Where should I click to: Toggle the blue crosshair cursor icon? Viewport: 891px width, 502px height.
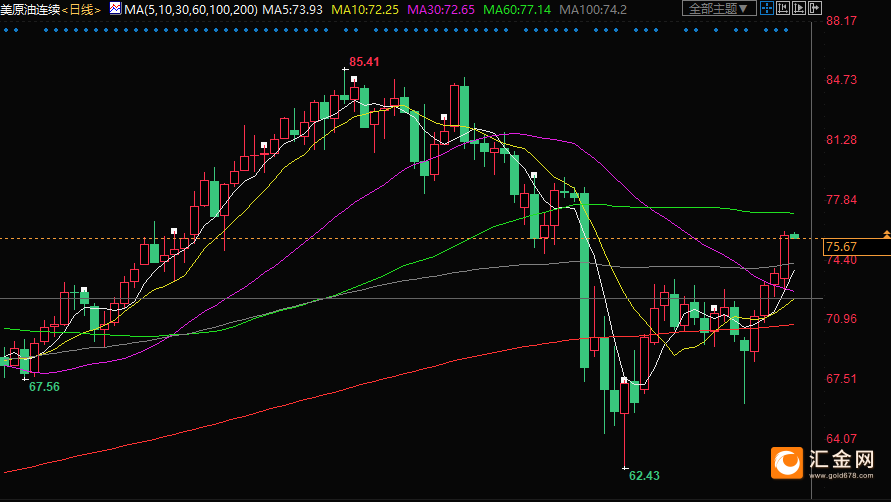[x=767, y=8]
